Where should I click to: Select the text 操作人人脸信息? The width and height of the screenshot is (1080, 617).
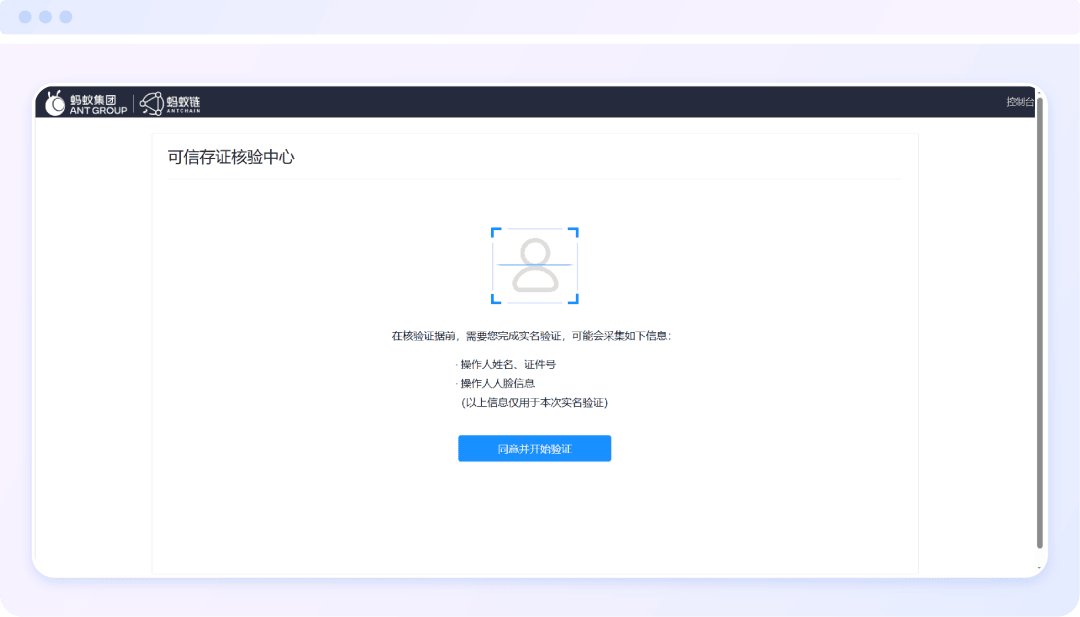[x=497, y=384]
